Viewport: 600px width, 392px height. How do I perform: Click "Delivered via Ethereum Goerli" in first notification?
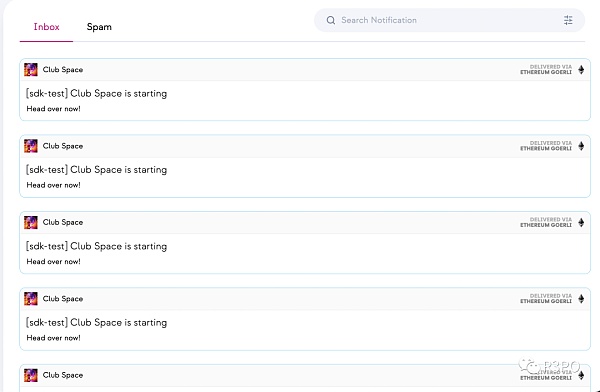click(546, 70)
